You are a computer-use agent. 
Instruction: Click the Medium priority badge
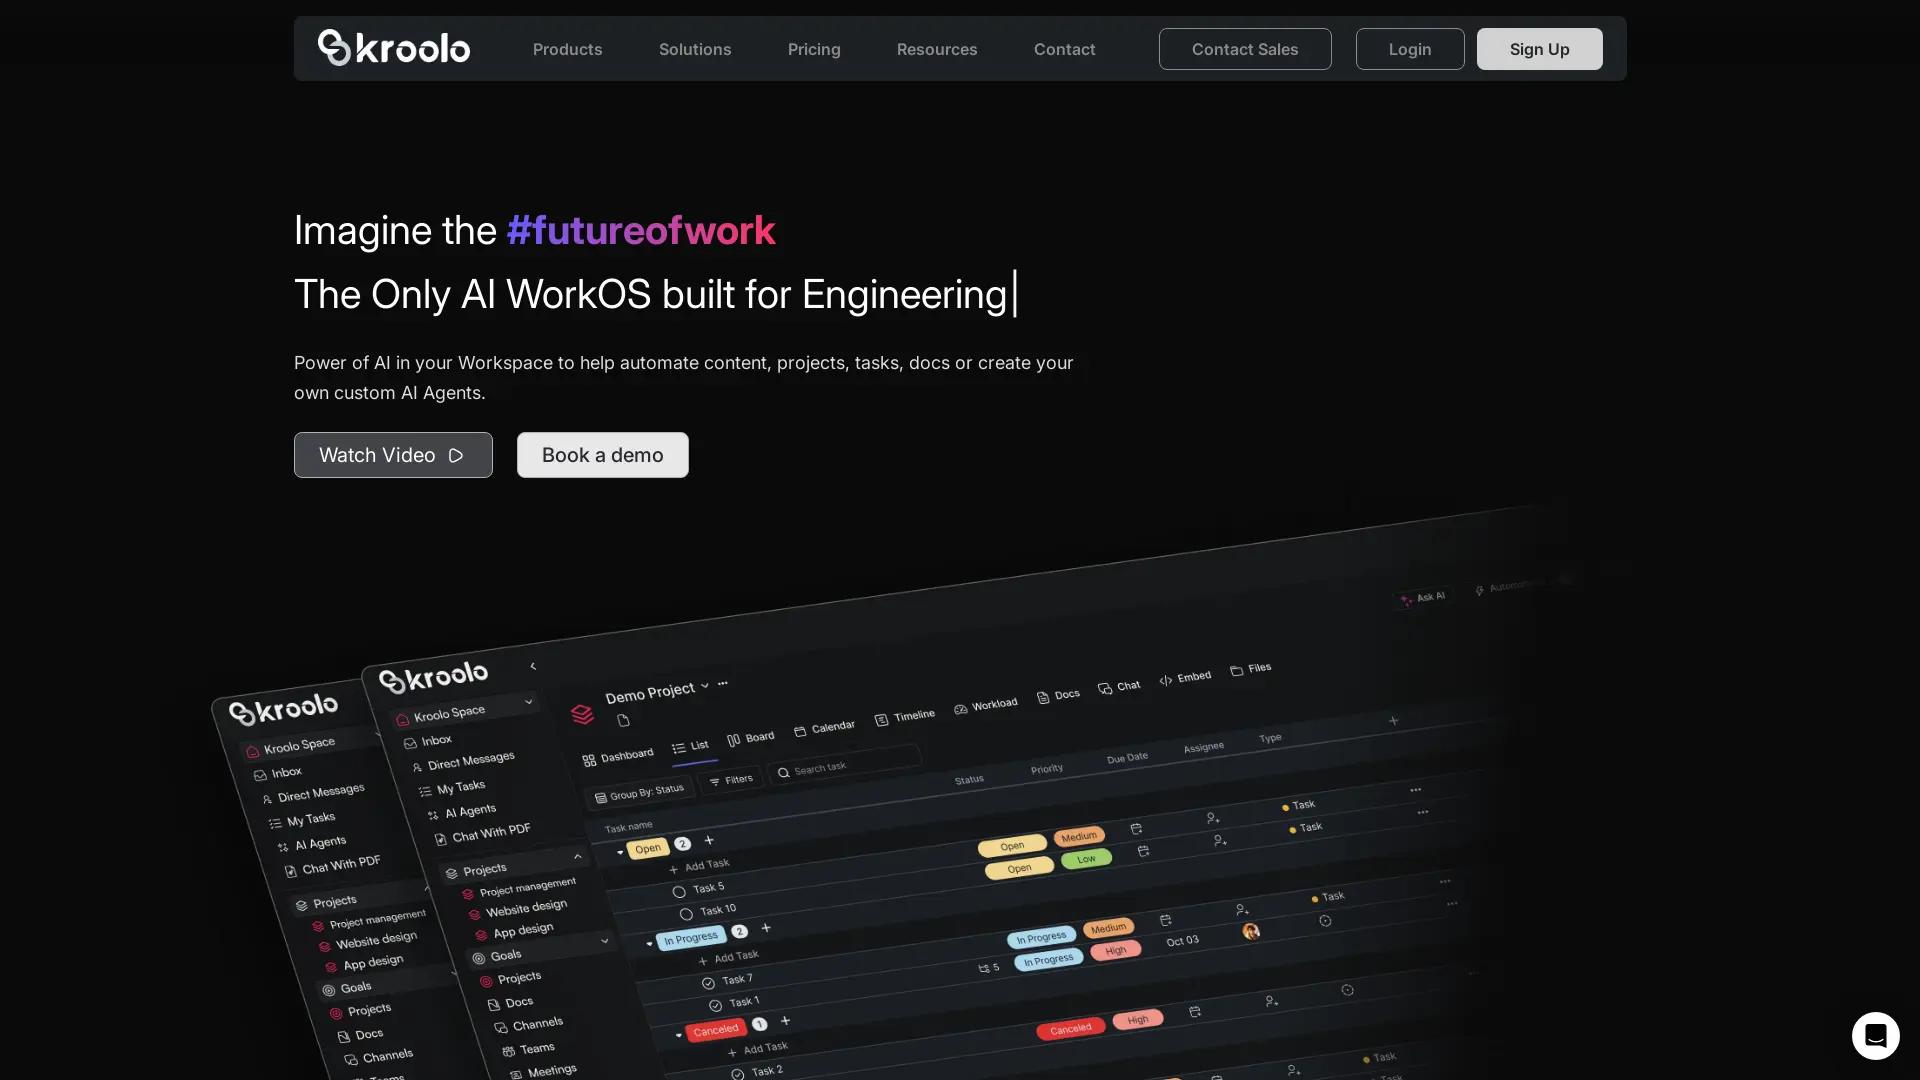click(1080, 836)
